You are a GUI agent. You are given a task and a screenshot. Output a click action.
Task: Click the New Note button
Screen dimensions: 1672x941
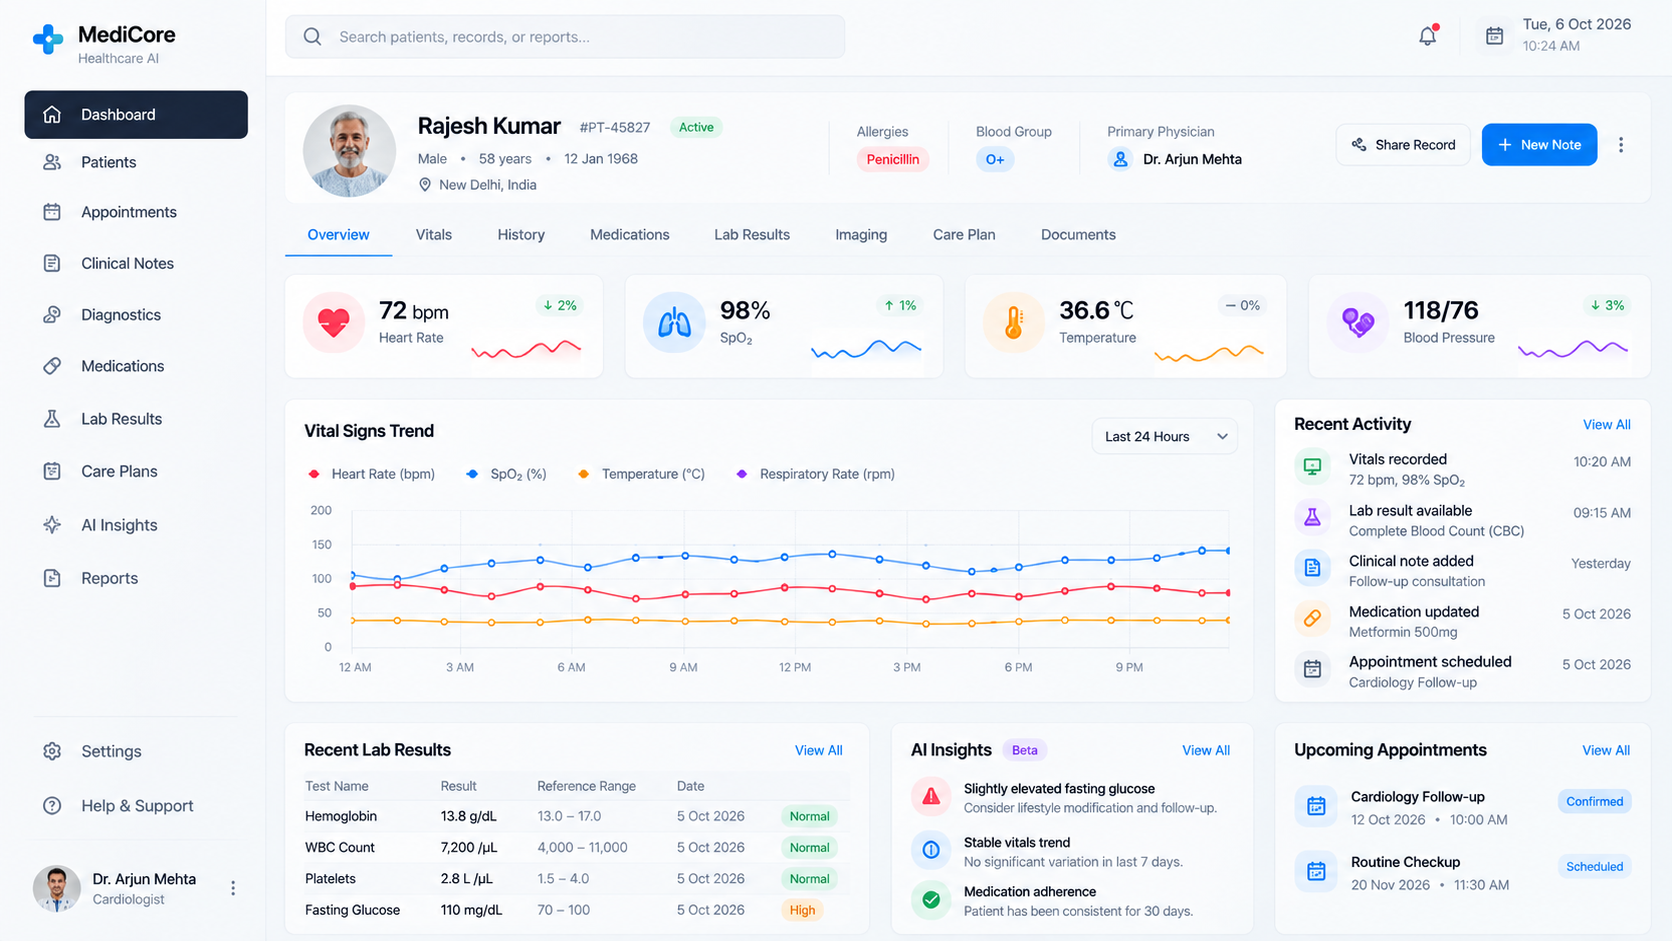pos(1539,145)
